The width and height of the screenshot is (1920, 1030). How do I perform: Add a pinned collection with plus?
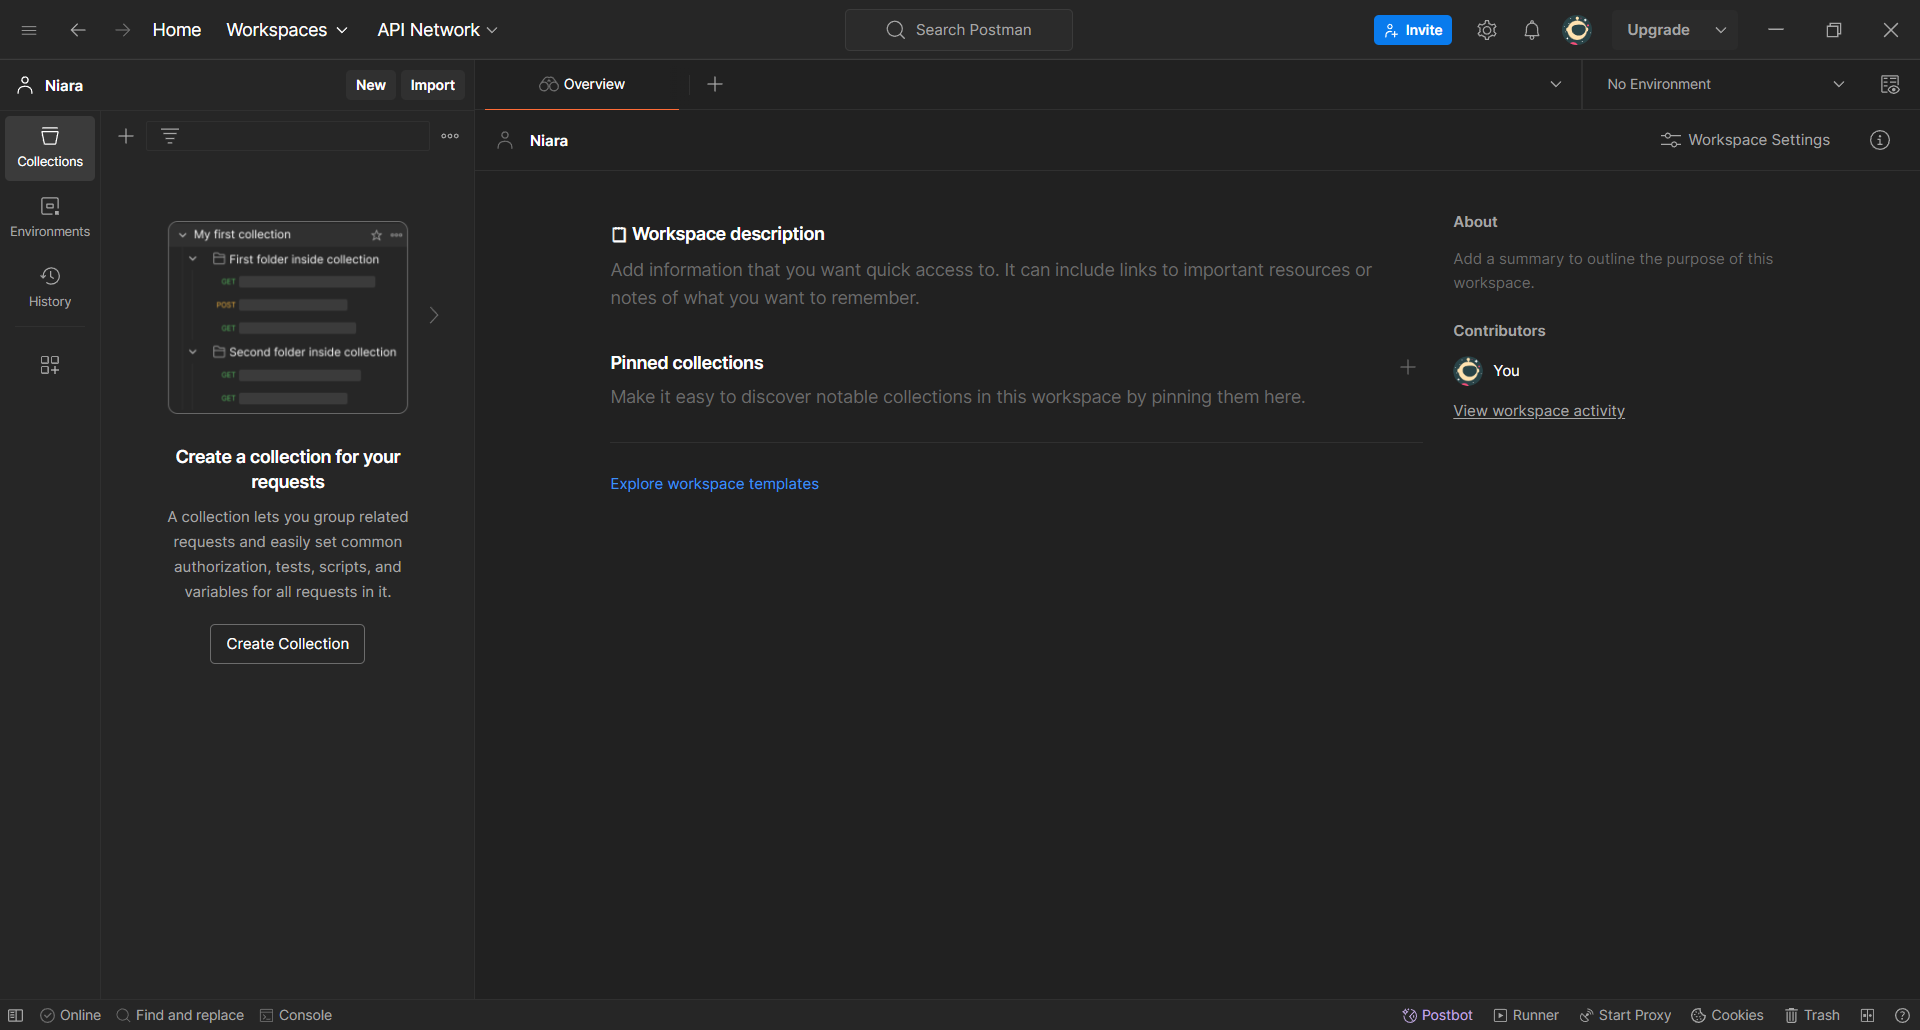click(1408, 368)
